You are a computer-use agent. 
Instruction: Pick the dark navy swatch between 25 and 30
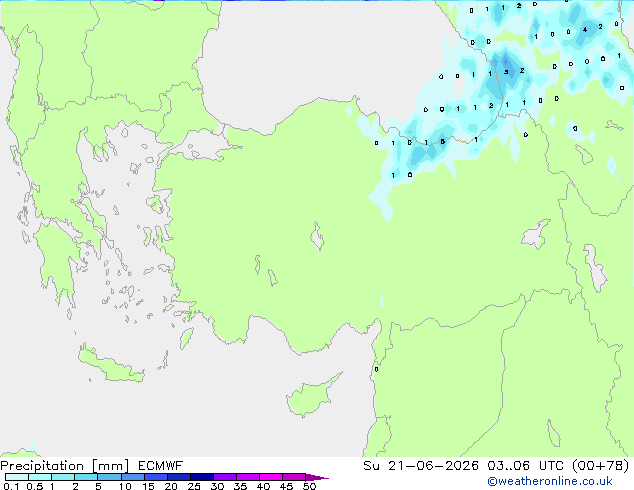coord(202,477)
